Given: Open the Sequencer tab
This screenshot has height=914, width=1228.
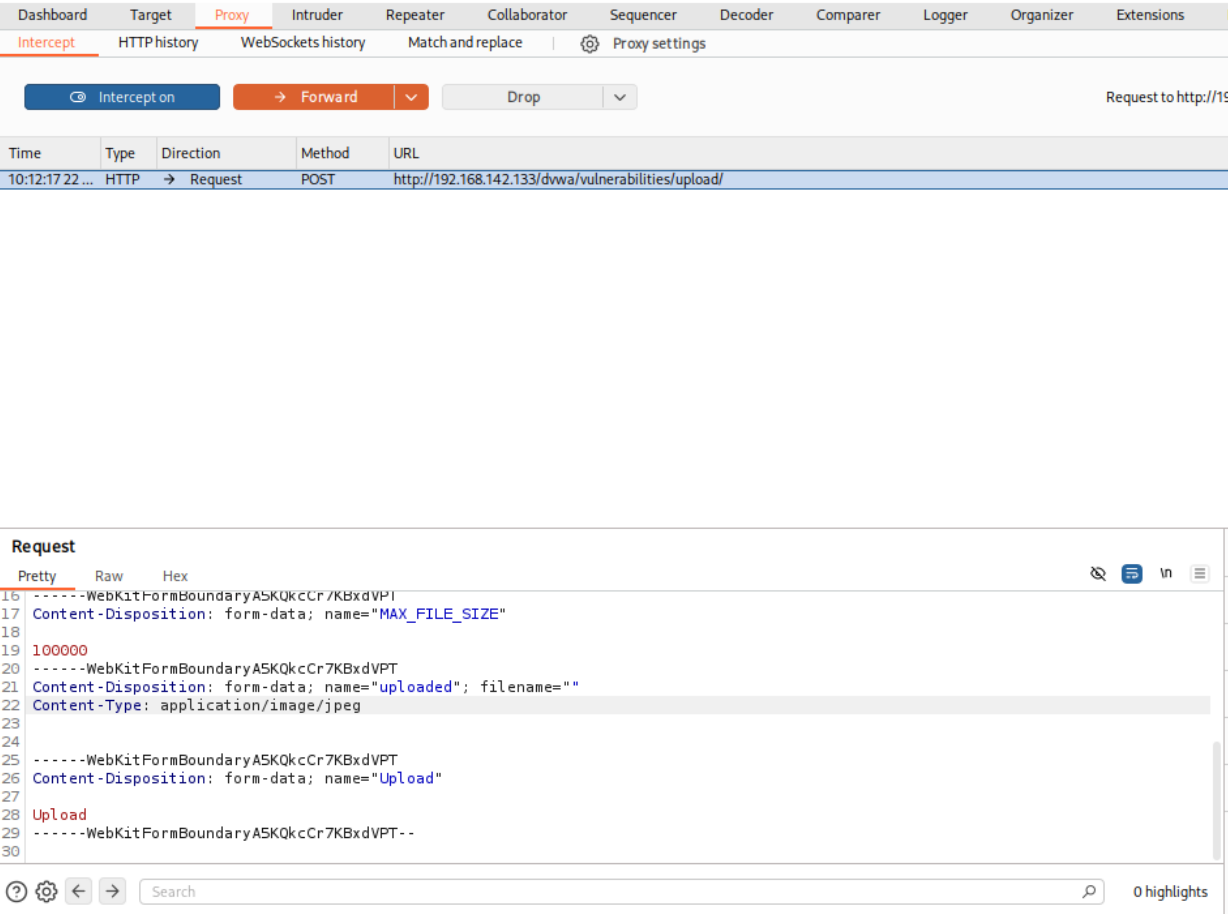Looking at the screenshot, I should click(643, 15).
